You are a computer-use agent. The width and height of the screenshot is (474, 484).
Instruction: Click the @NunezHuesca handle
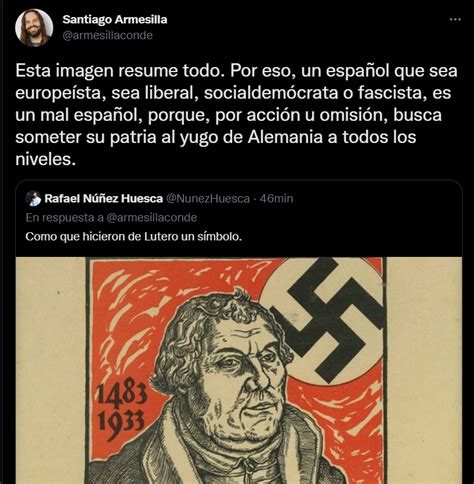coord(208,199)
